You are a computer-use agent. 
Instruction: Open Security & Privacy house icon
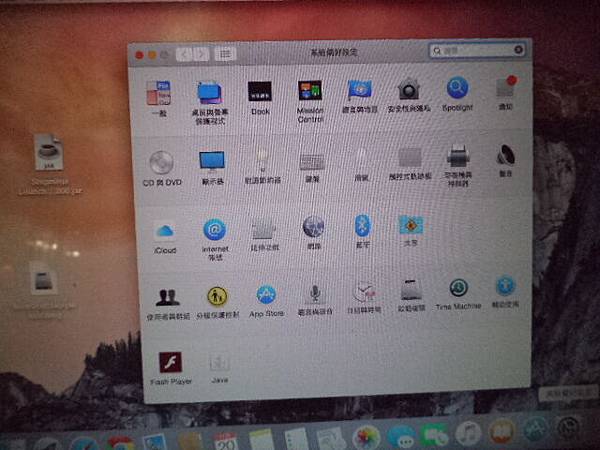click(409, 88)
